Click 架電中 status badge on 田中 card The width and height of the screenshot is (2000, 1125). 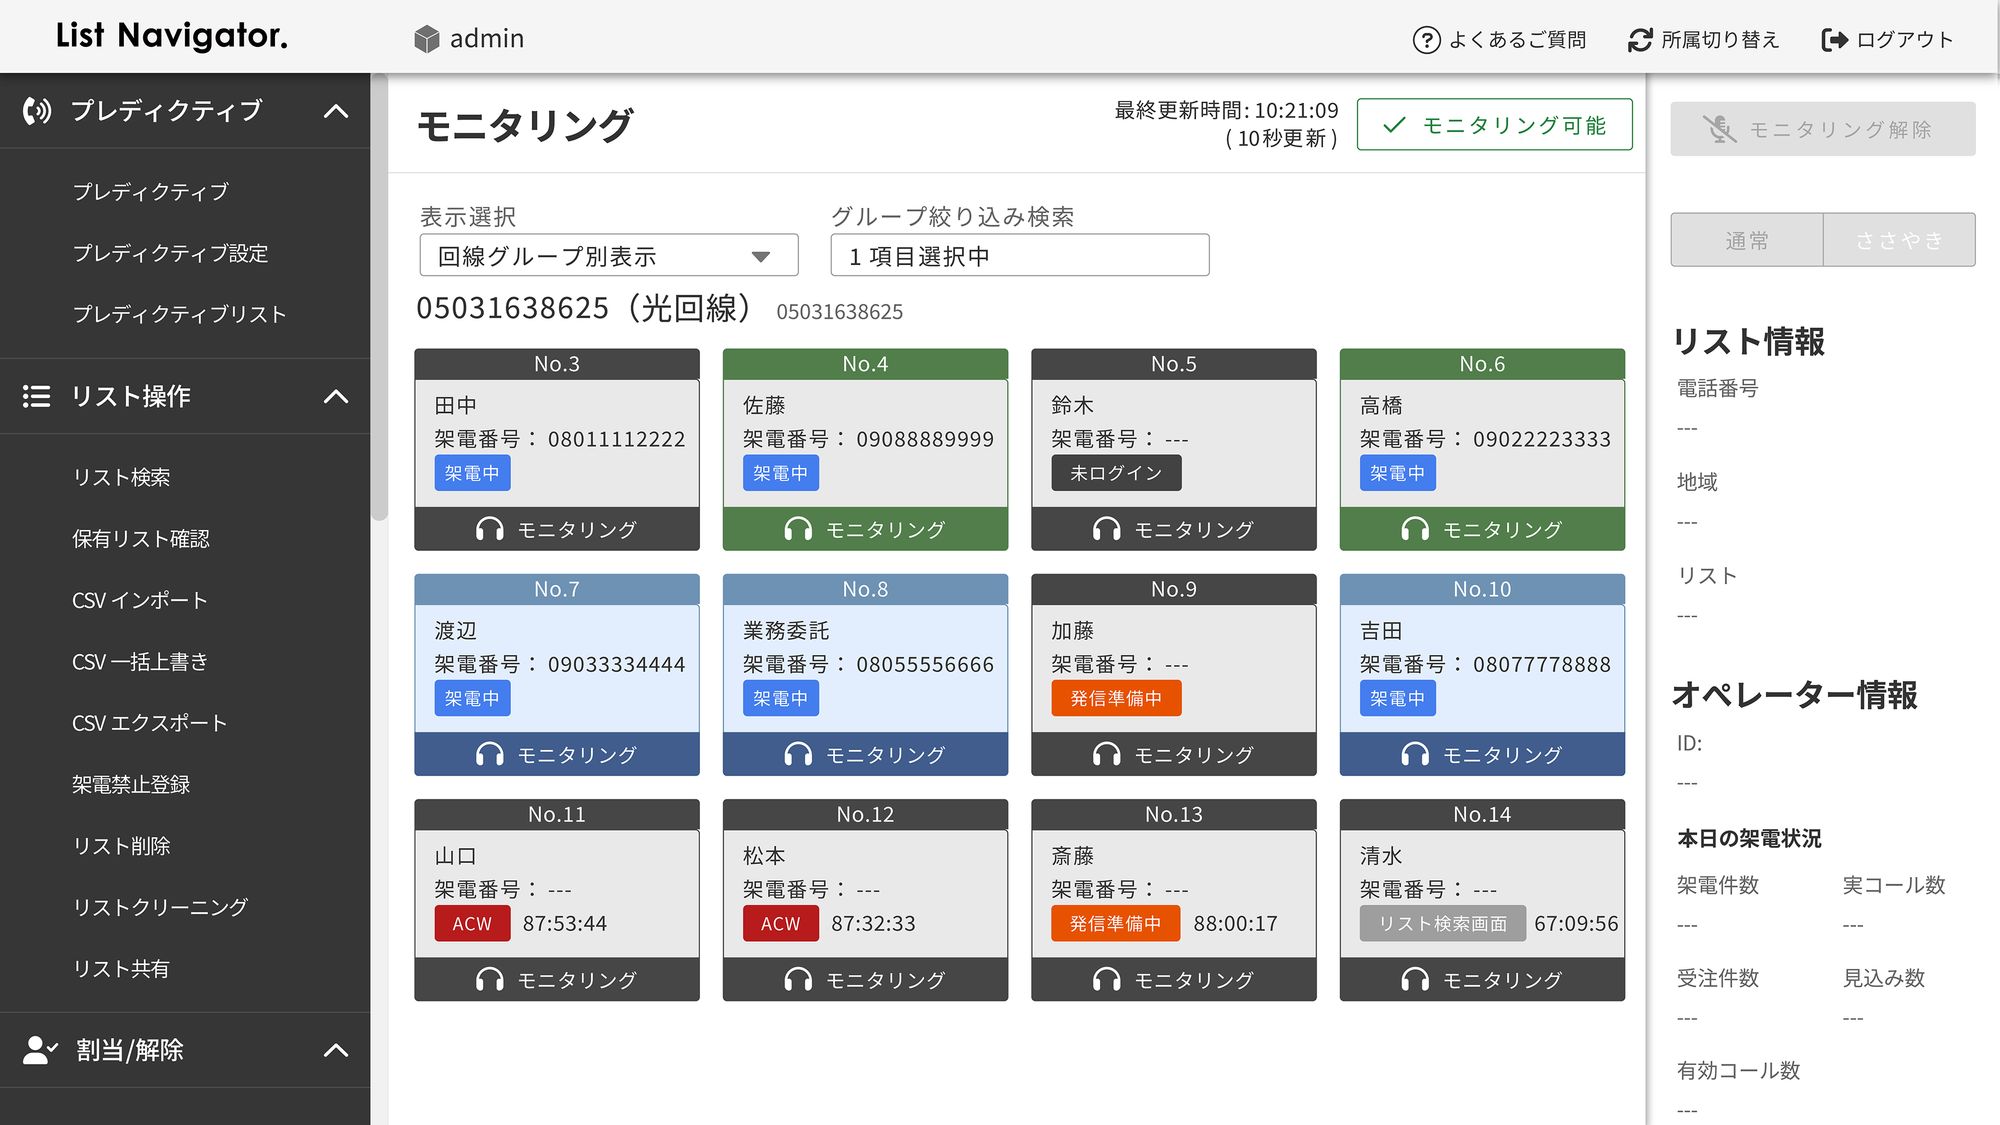click(x=472, y=473)
